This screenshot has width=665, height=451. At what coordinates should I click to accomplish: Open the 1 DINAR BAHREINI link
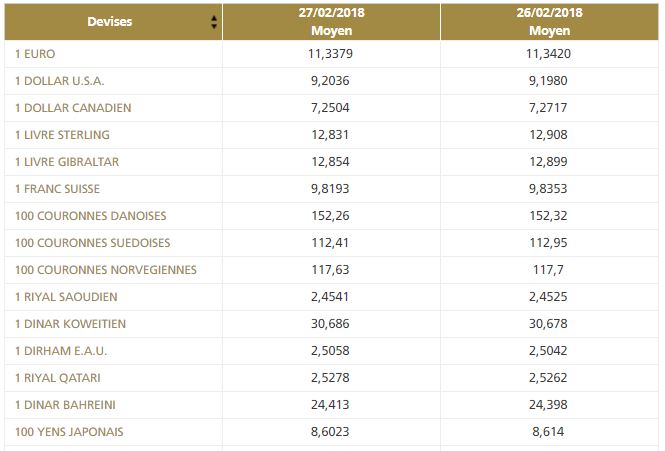[x=66, y=405]
